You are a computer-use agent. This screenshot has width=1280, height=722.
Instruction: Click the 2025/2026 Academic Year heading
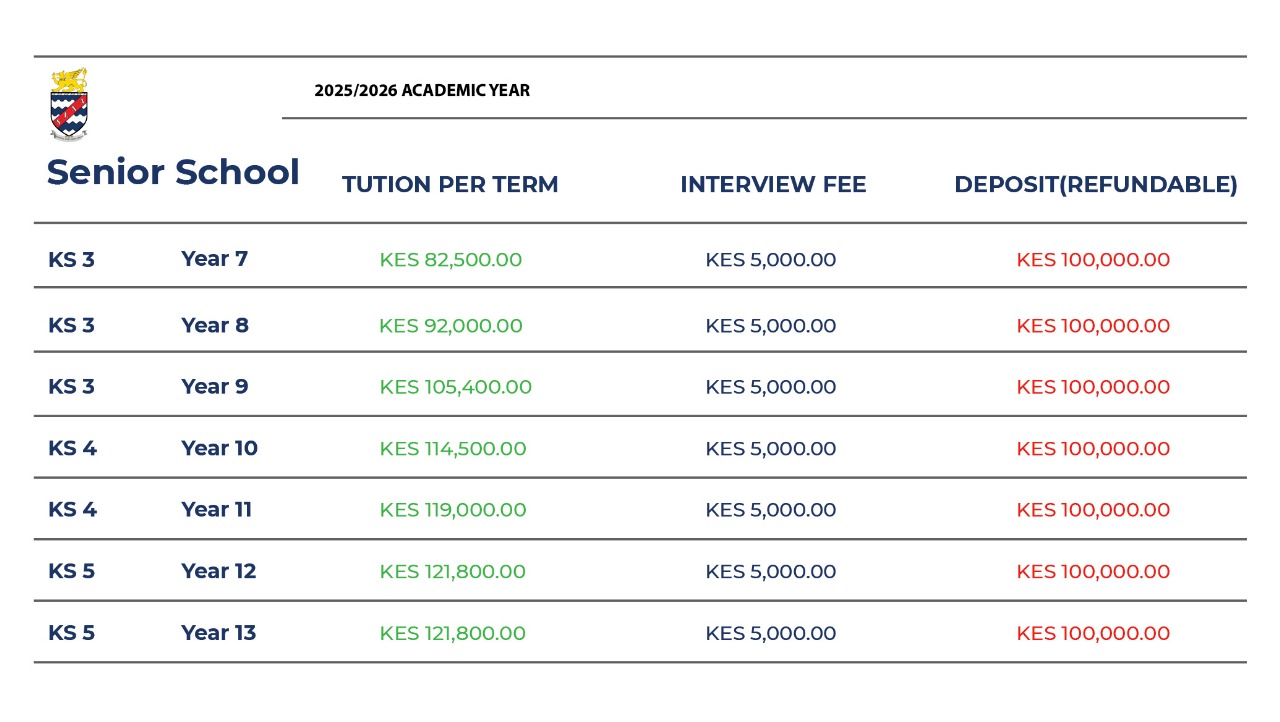tap(422, 91)
